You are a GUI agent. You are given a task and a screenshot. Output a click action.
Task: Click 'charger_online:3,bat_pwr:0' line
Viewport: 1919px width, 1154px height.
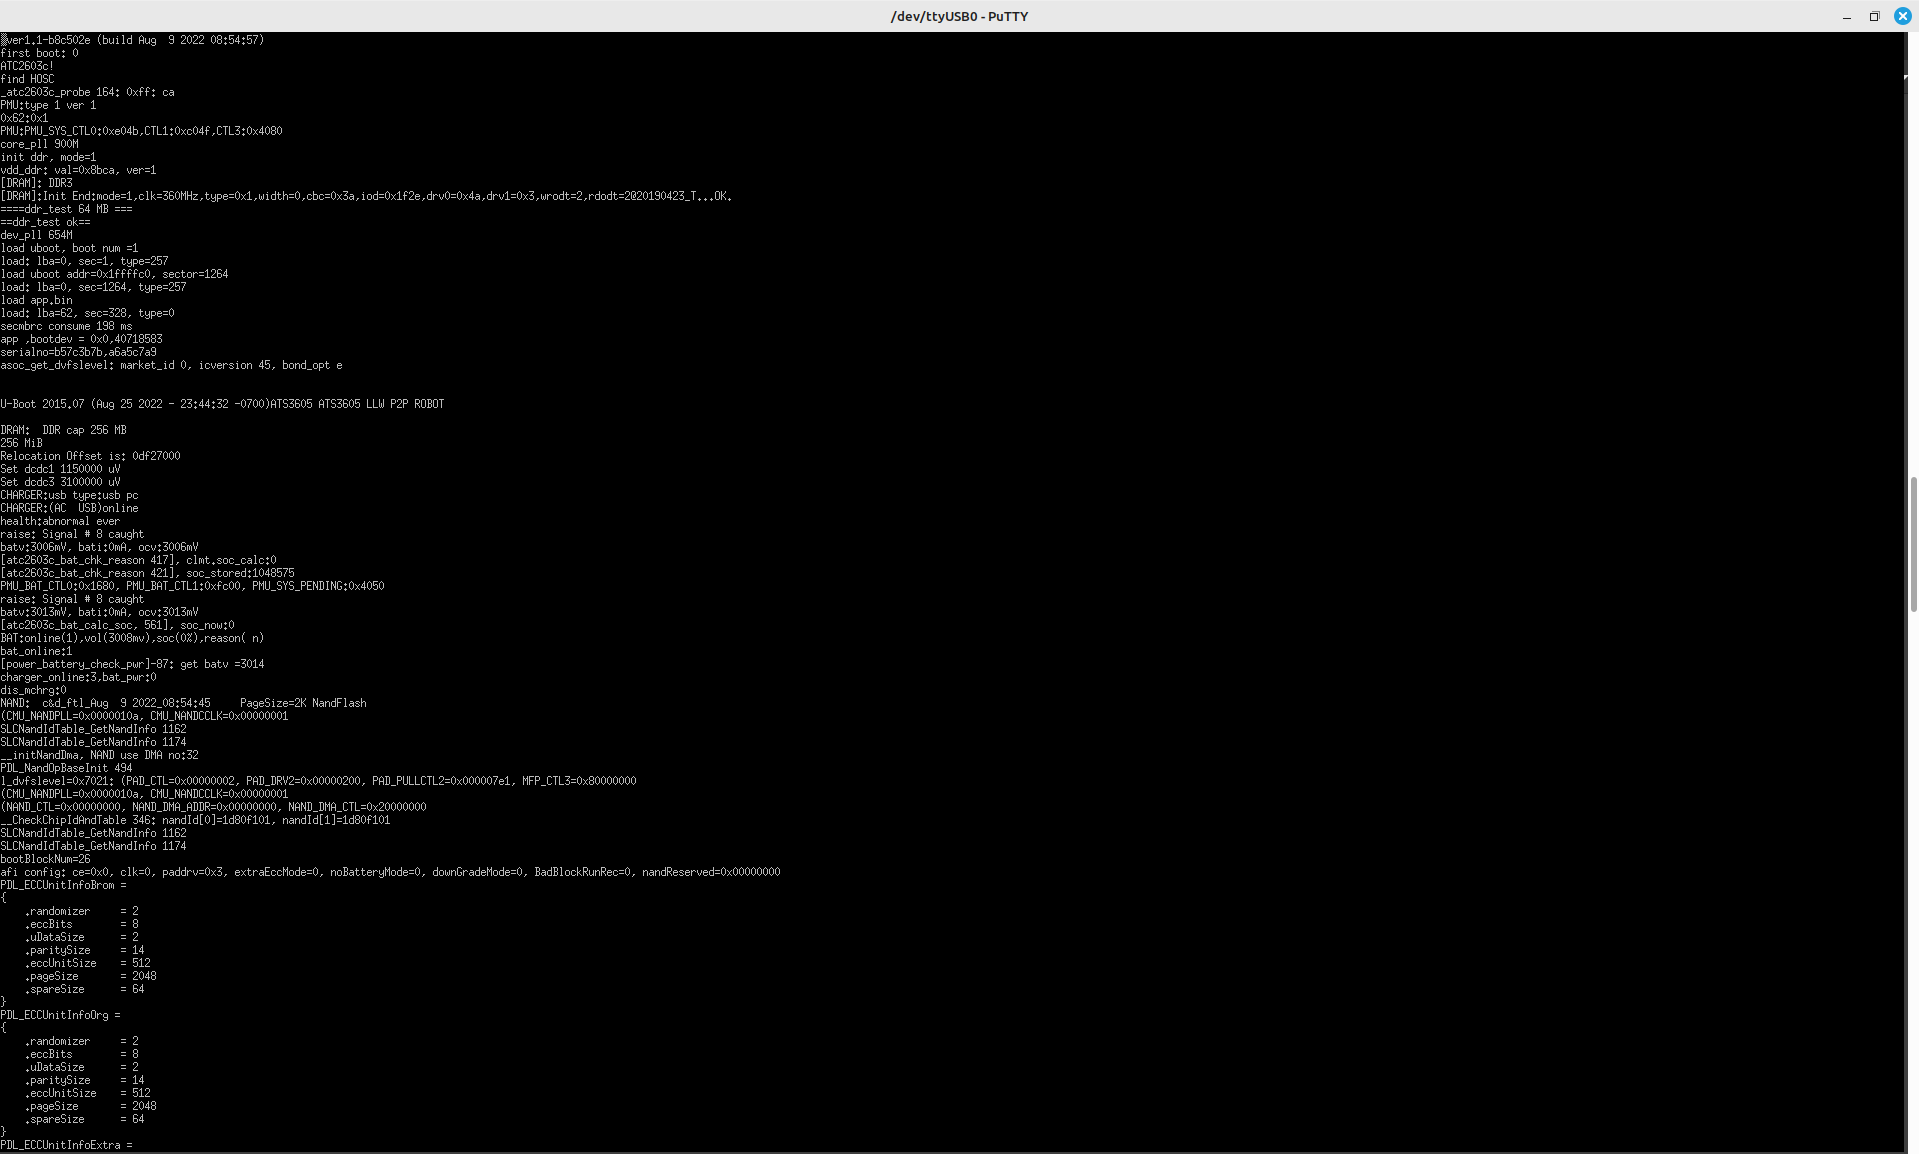[78, 677]
